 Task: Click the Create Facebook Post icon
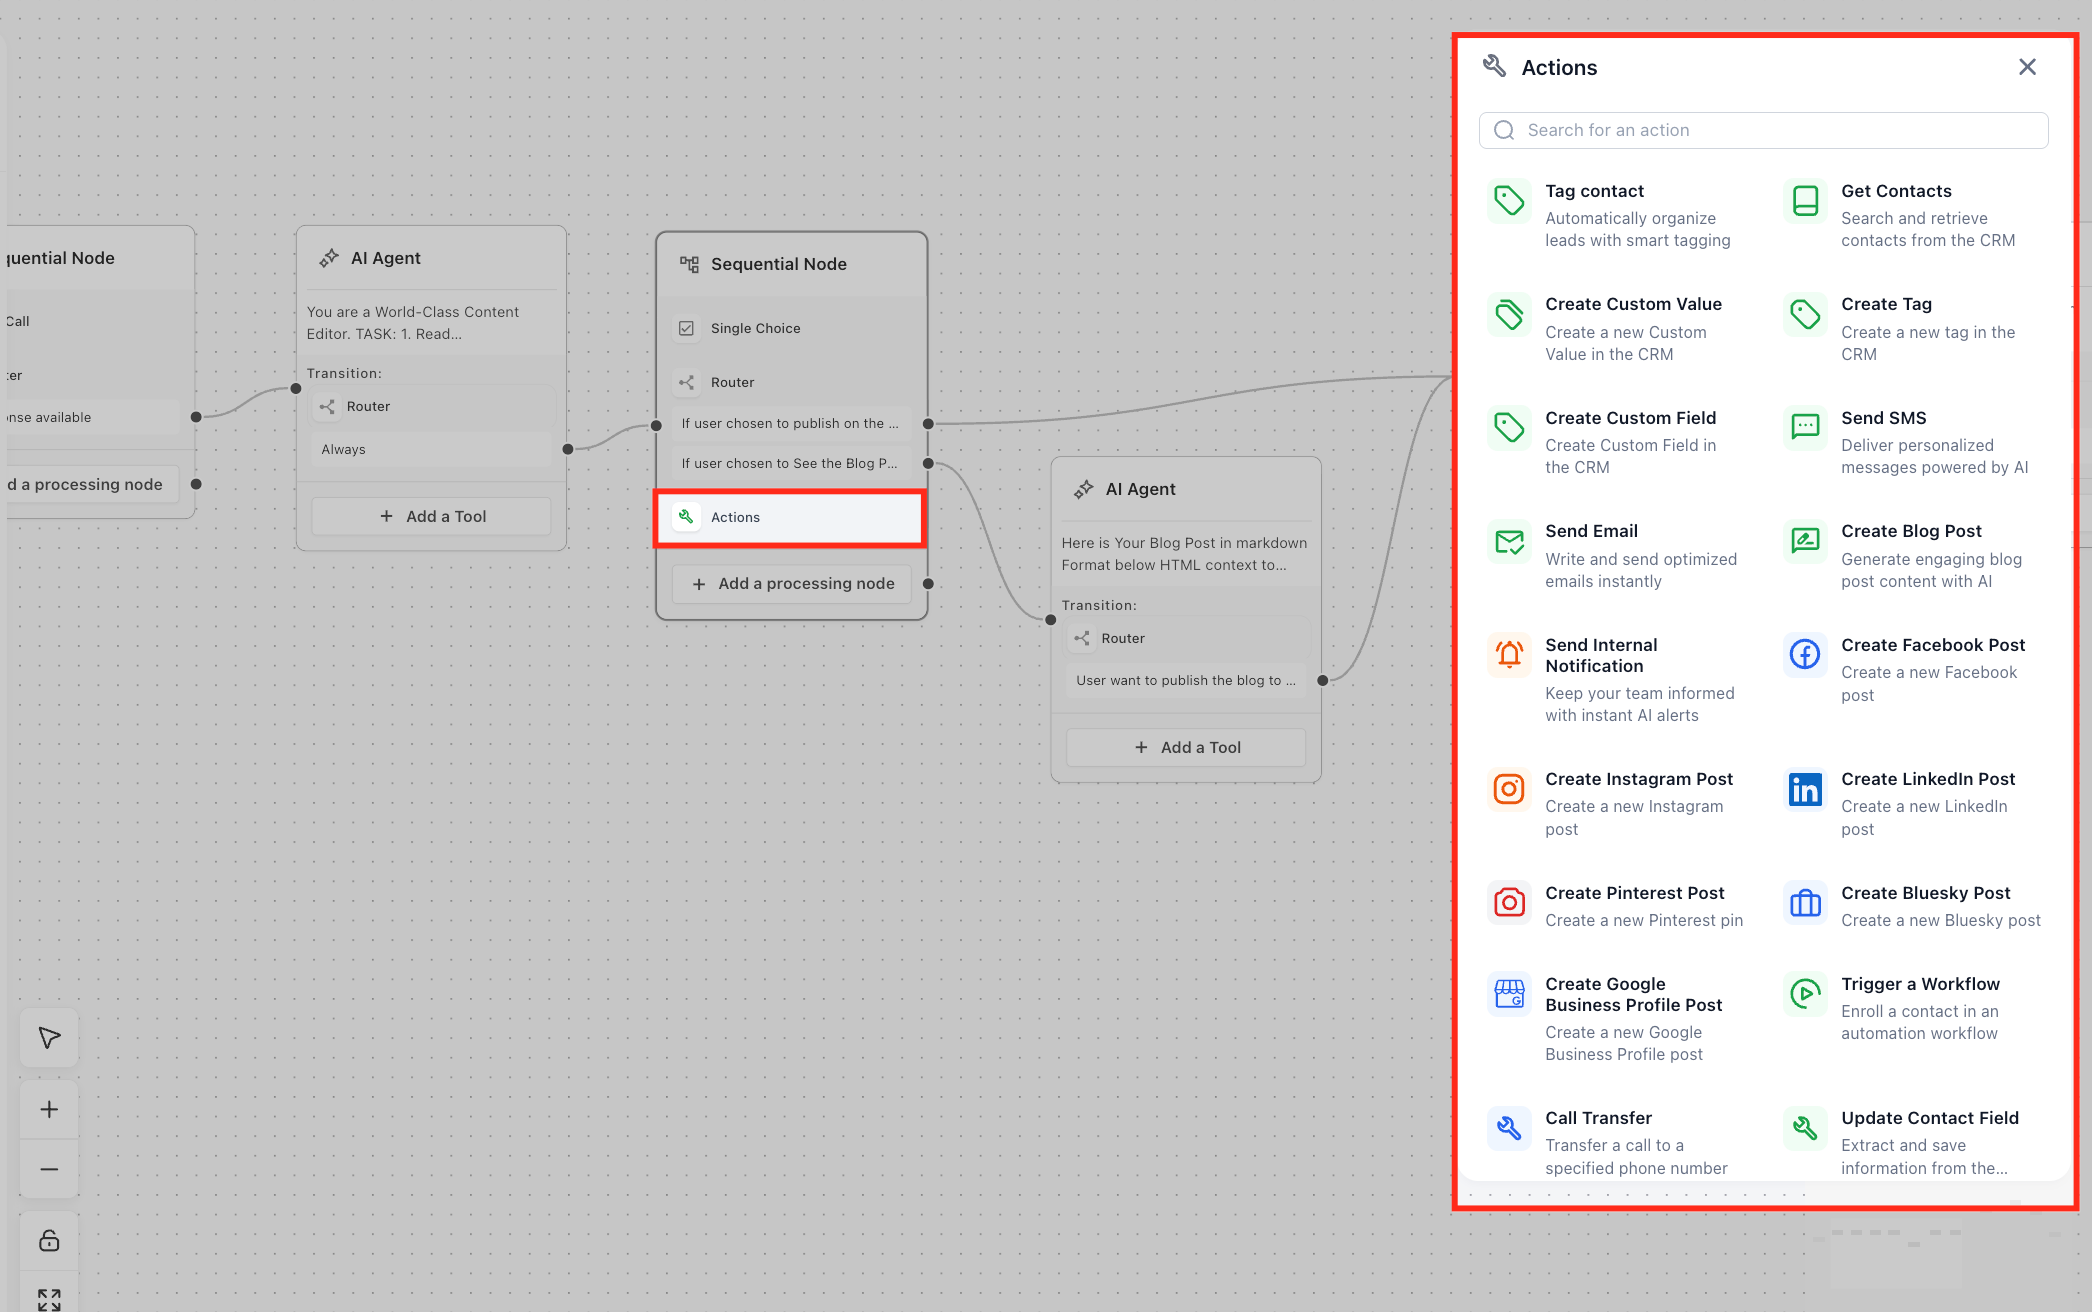(x=1805, y=655)
